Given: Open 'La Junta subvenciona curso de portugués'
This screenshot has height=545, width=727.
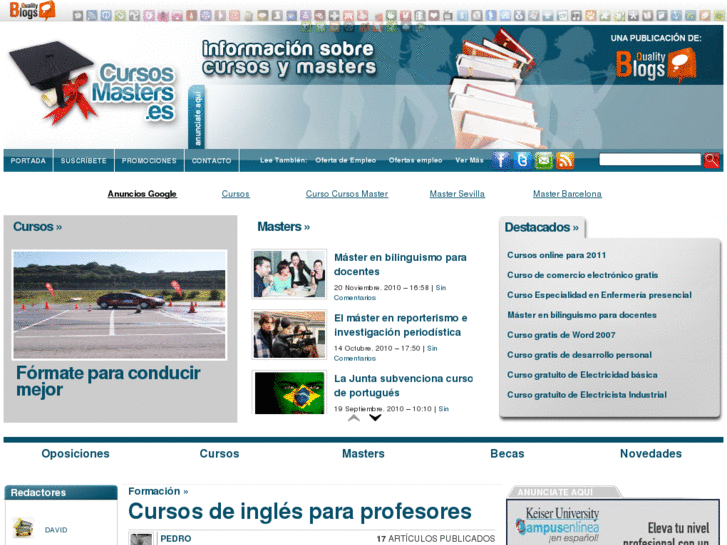Looking at the screenshot, I should [x=403, y=385].
